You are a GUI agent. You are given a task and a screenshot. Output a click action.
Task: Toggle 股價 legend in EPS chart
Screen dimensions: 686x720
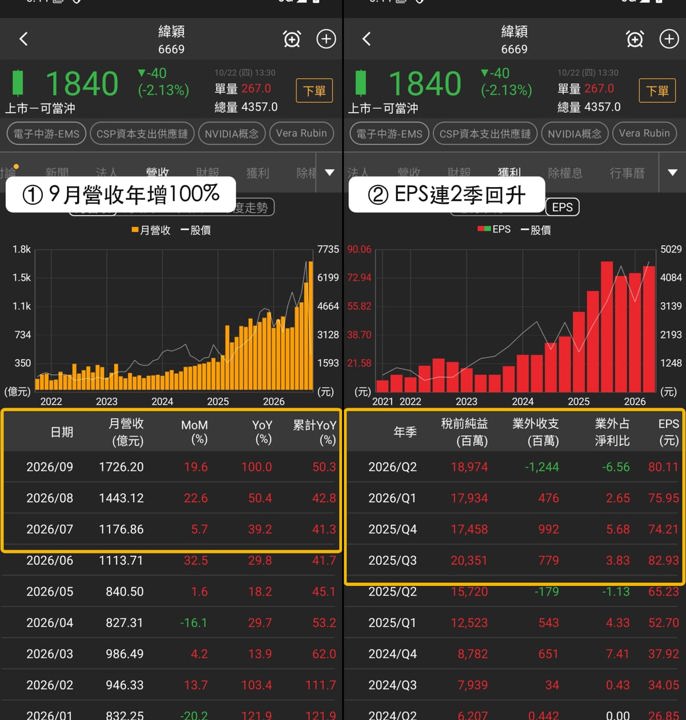[x=536, y=230]
